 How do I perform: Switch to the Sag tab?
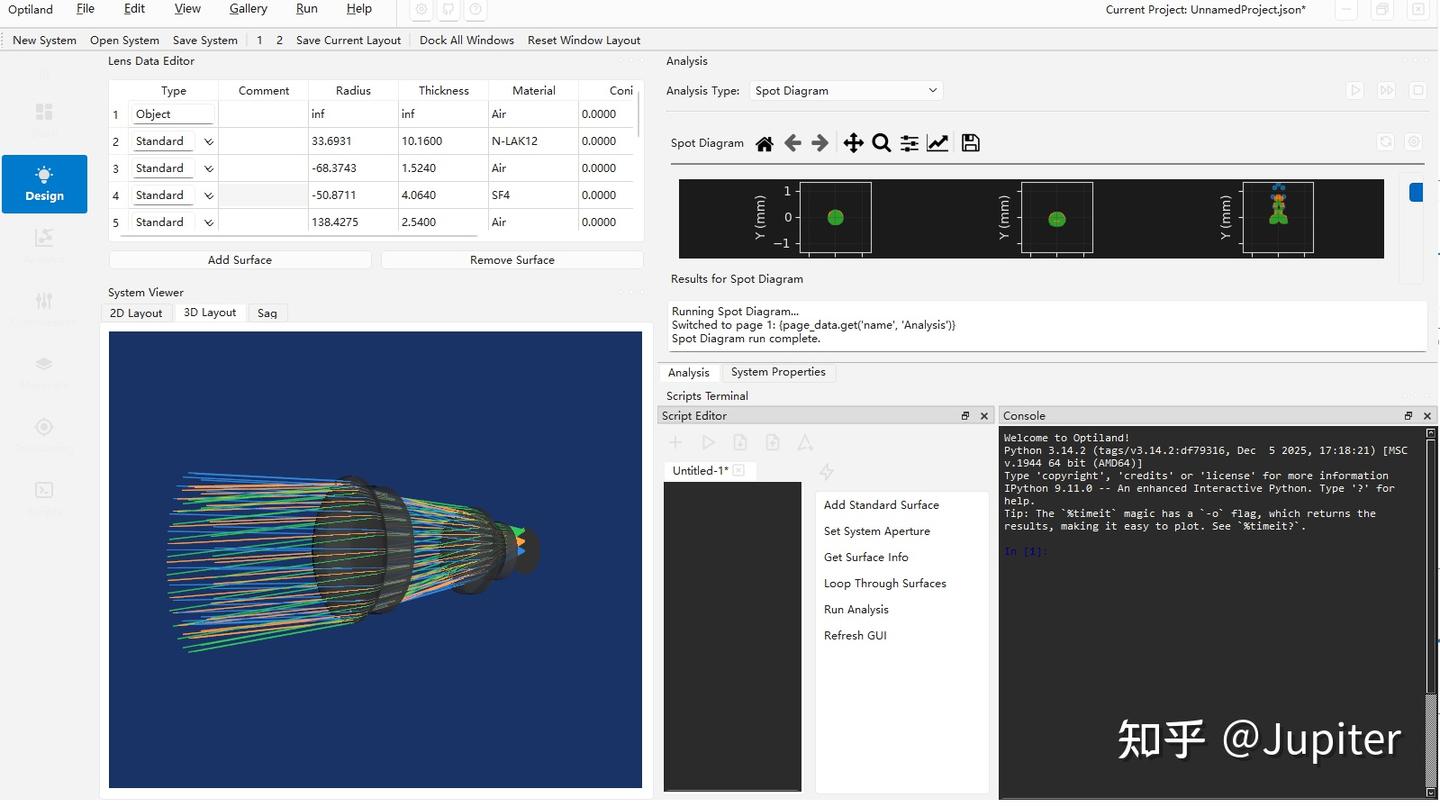[x=267, y=313]
